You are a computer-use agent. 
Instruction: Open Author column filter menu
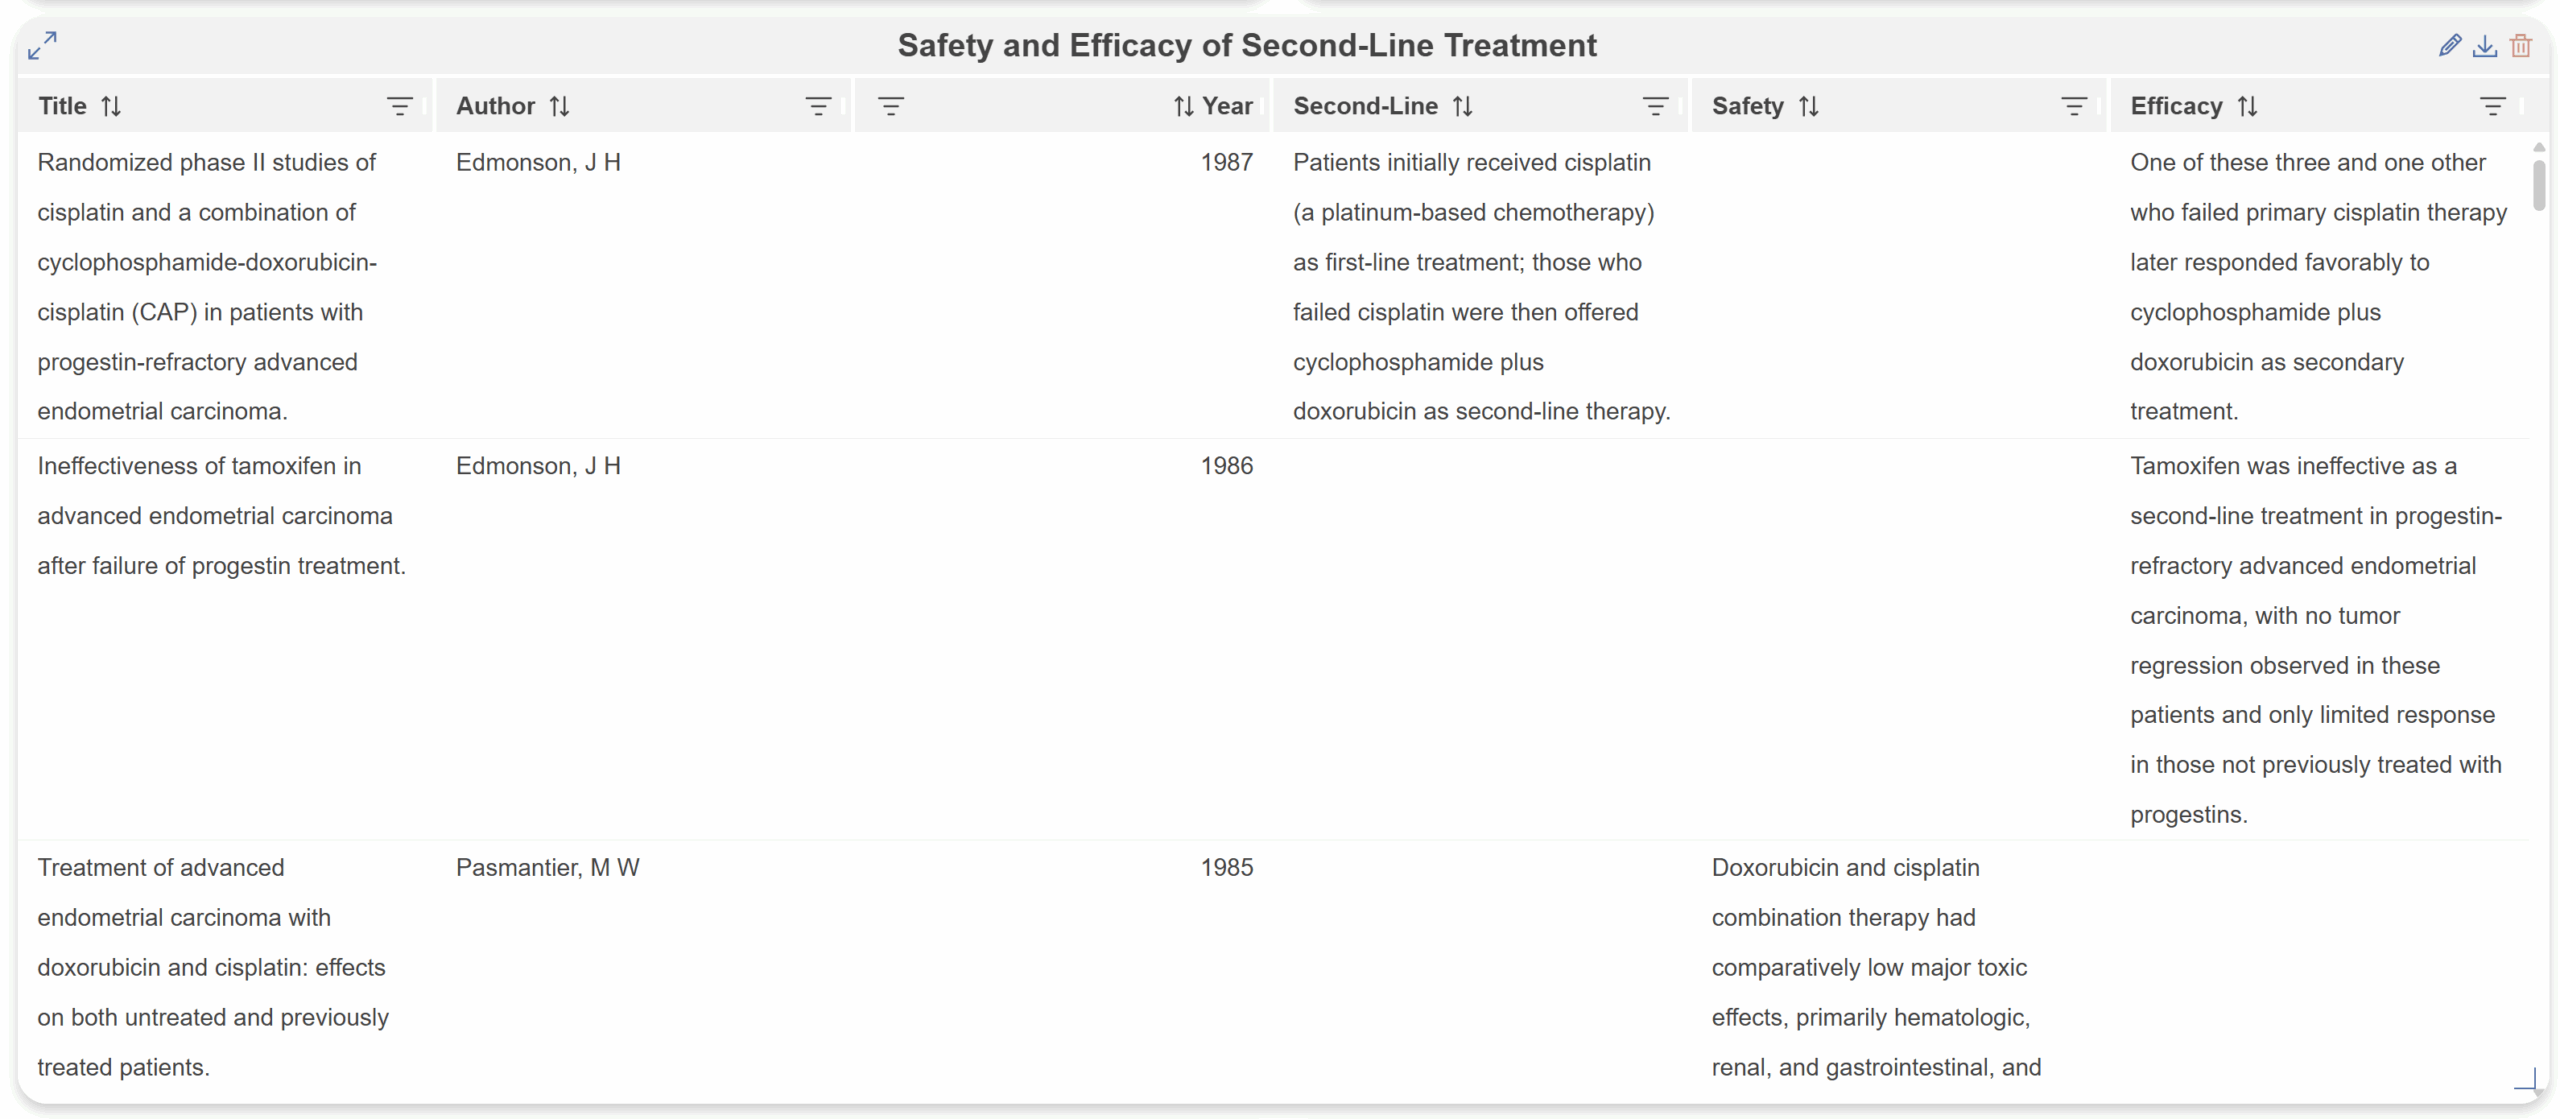(x=818, y=106)
